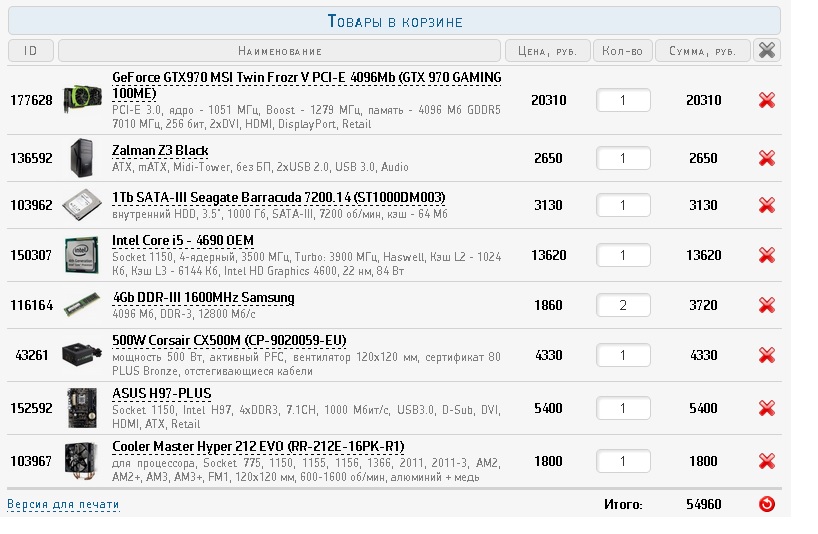Select product ID 136592
818x534 pixels.
click(x=31, y=158)
